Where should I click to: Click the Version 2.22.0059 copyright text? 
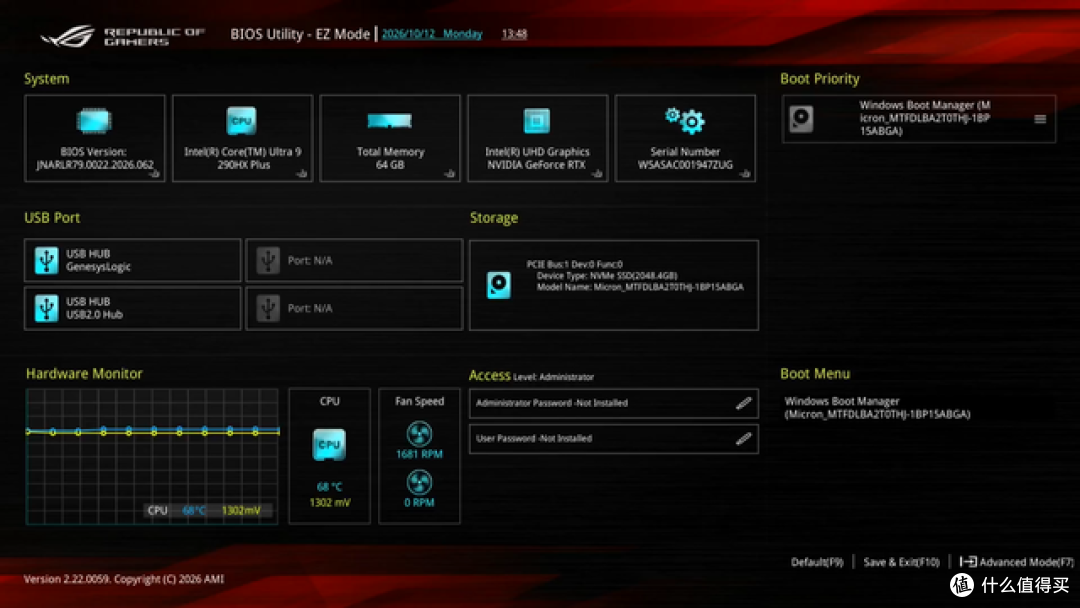click(x=124, y=579)
